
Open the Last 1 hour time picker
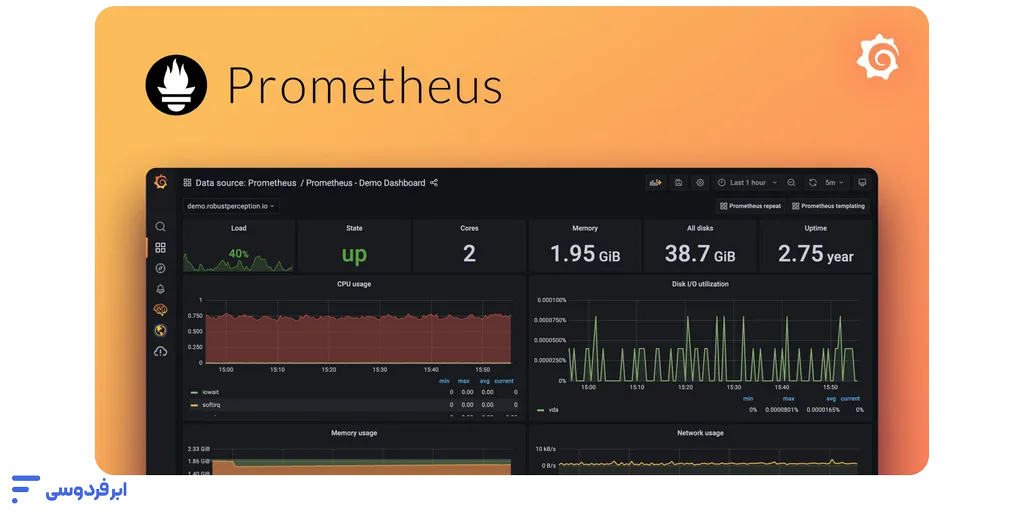(x=747, y=183)
